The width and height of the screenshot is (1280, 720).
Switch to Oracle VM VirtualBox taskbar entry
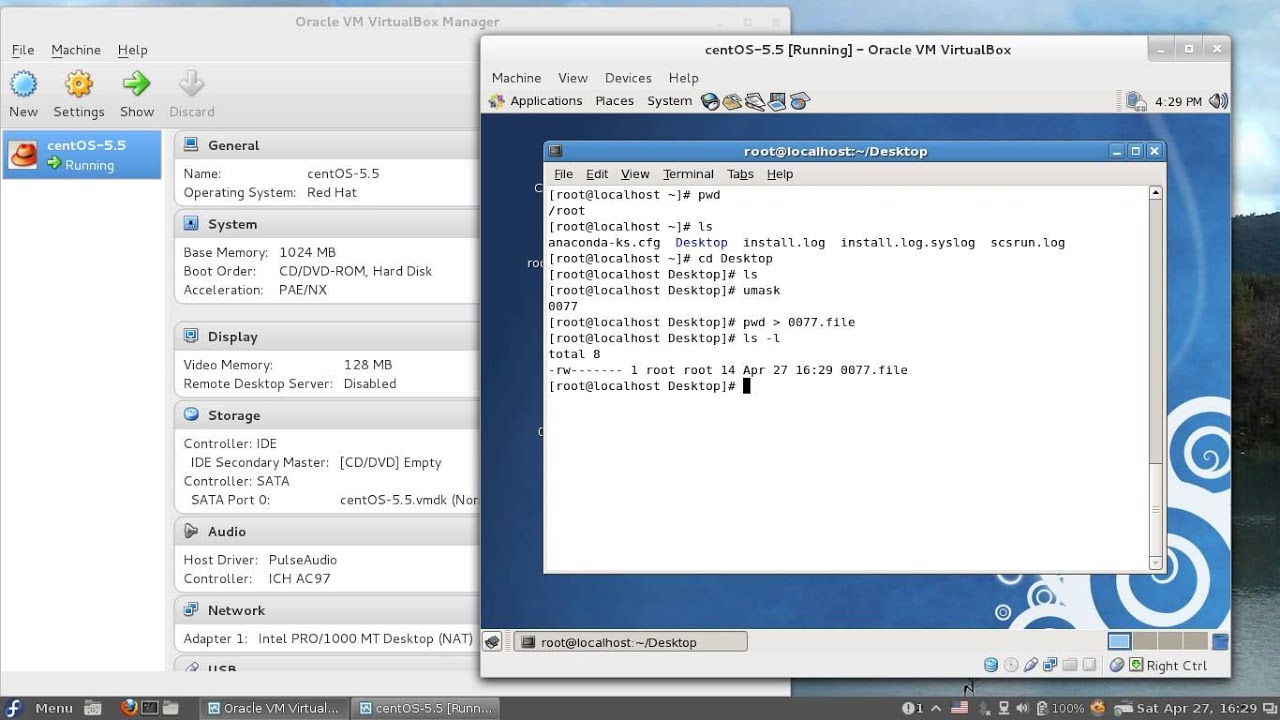click(275, 708)
